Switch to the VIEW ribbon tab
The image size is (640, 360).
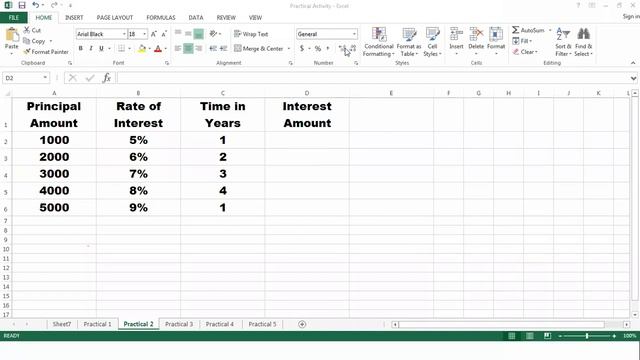pos(256,18)
